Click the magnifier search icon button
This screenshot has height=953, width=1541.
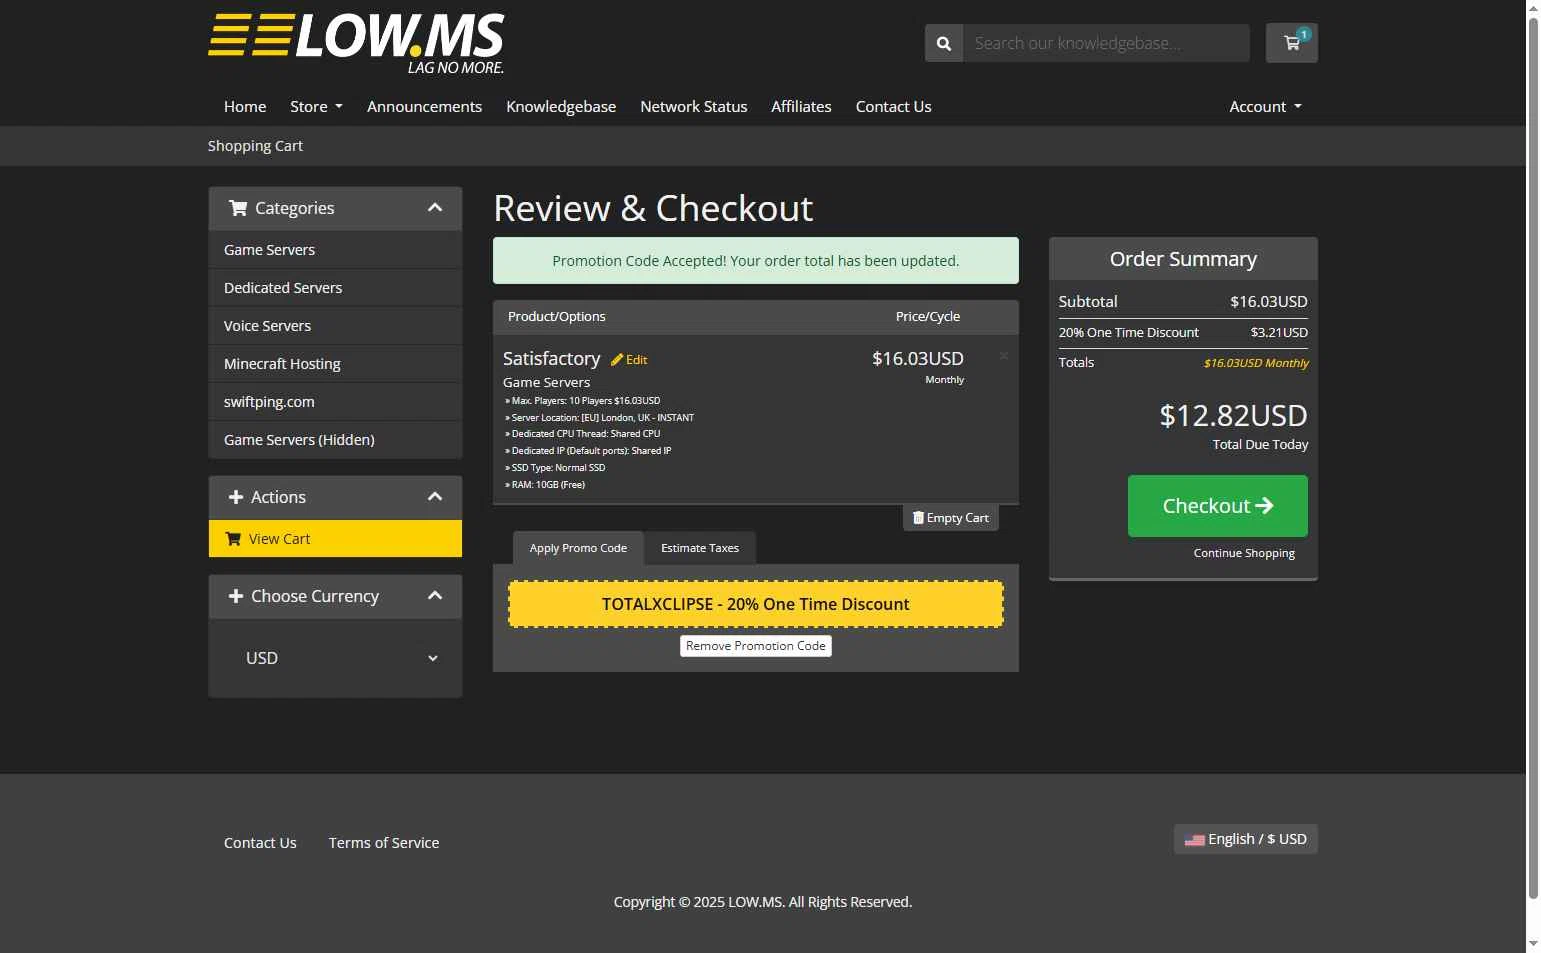(944, 43)
